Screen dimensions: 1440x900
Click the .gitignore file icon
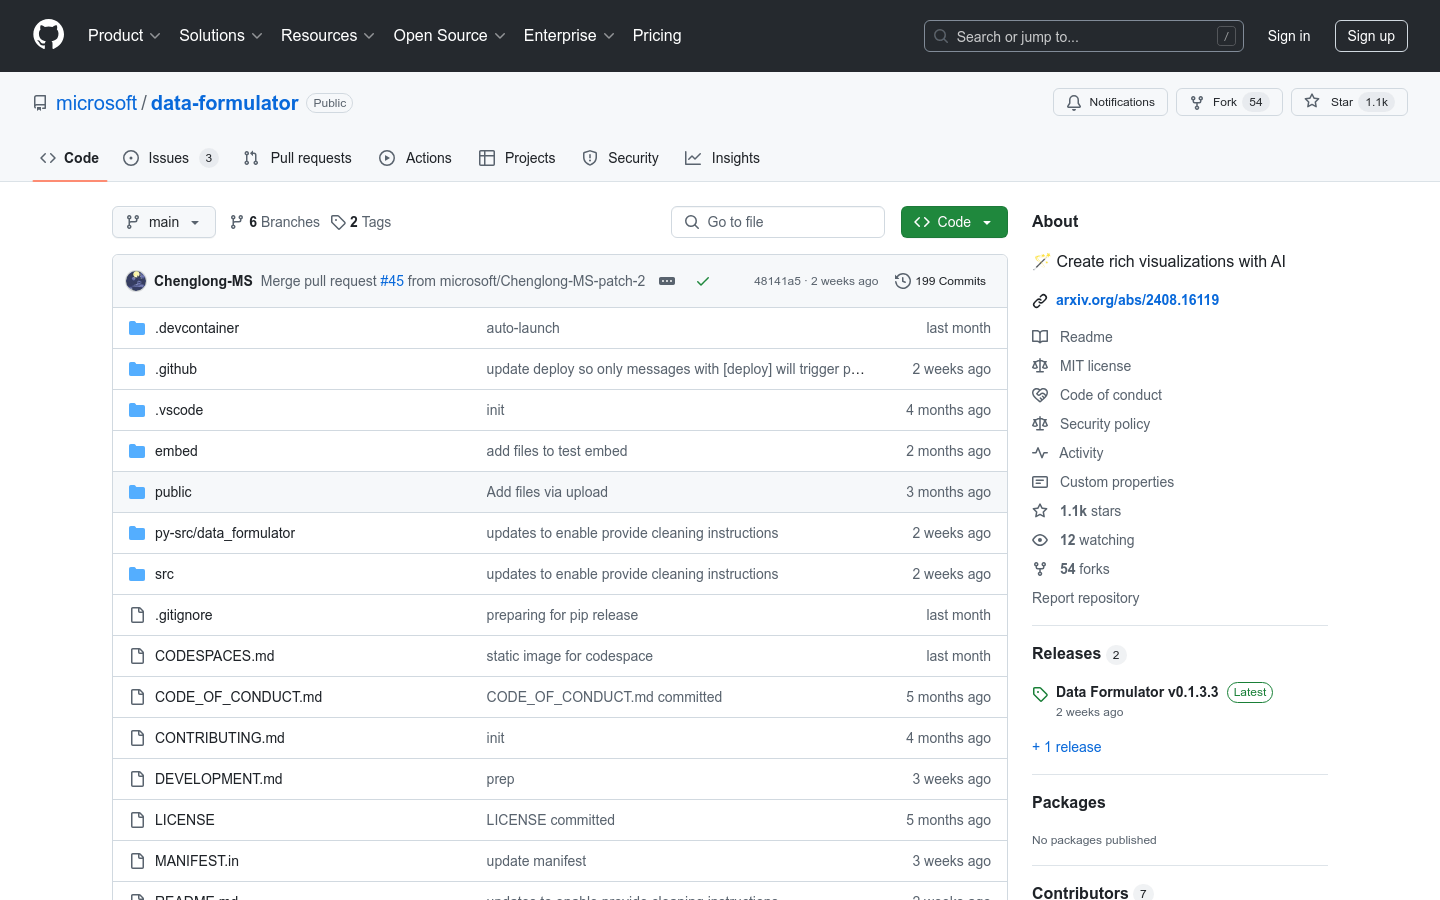pos(137,615)
